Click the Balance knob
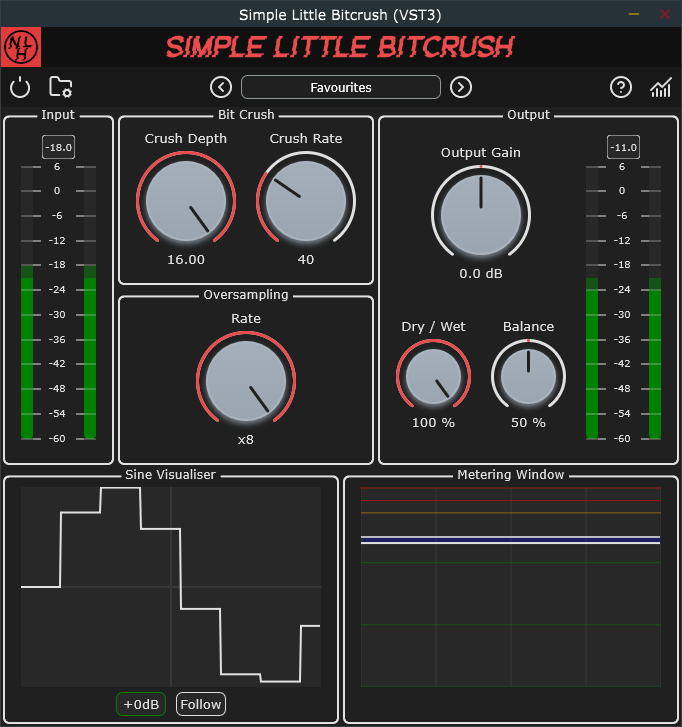The width and height of the screenshot is (682, 727). tap(528, 376)
